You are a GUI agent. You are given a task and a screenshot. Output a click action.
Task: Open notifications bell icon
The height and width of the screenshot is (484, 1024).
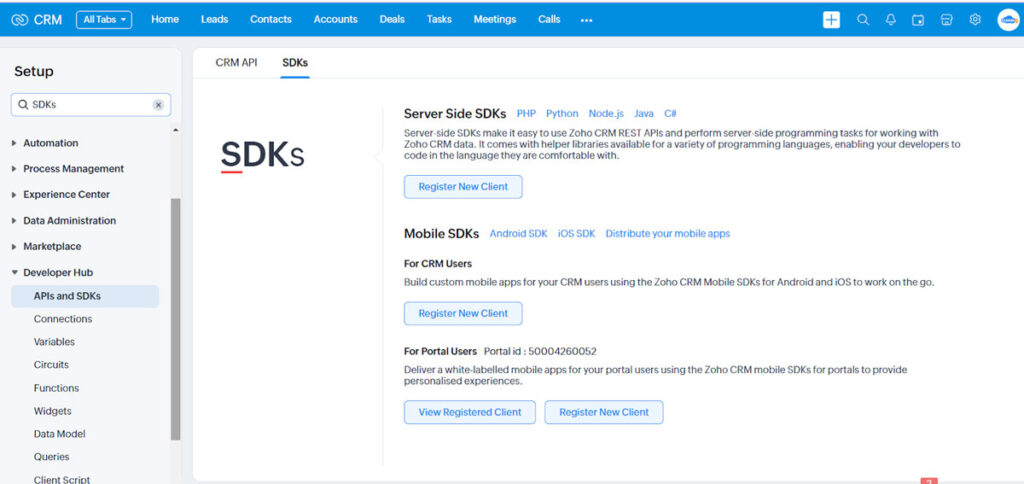click(x=891, y=20)
